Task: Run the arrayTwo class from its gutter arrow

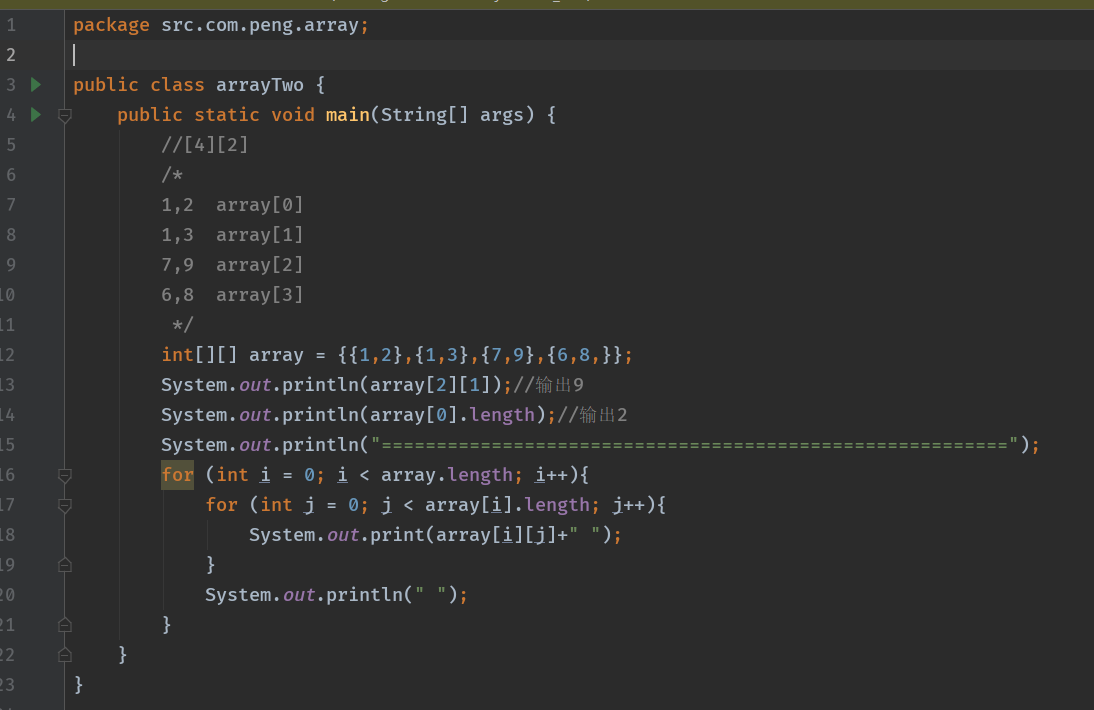Action: click(x=36, y=85)
